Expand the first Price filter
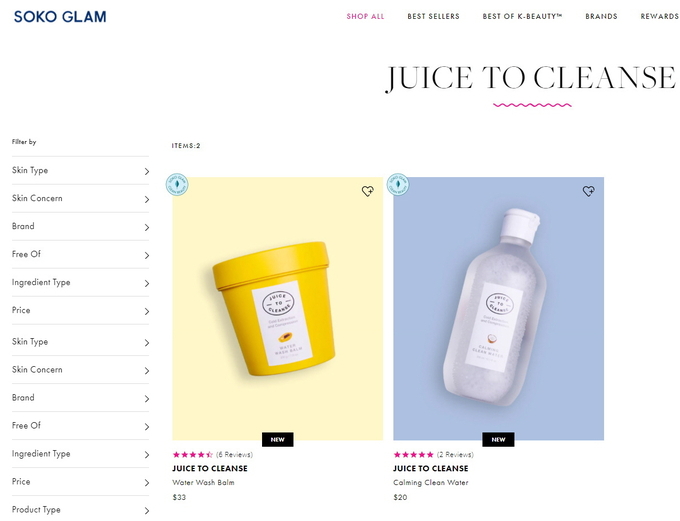 (80, 311)
